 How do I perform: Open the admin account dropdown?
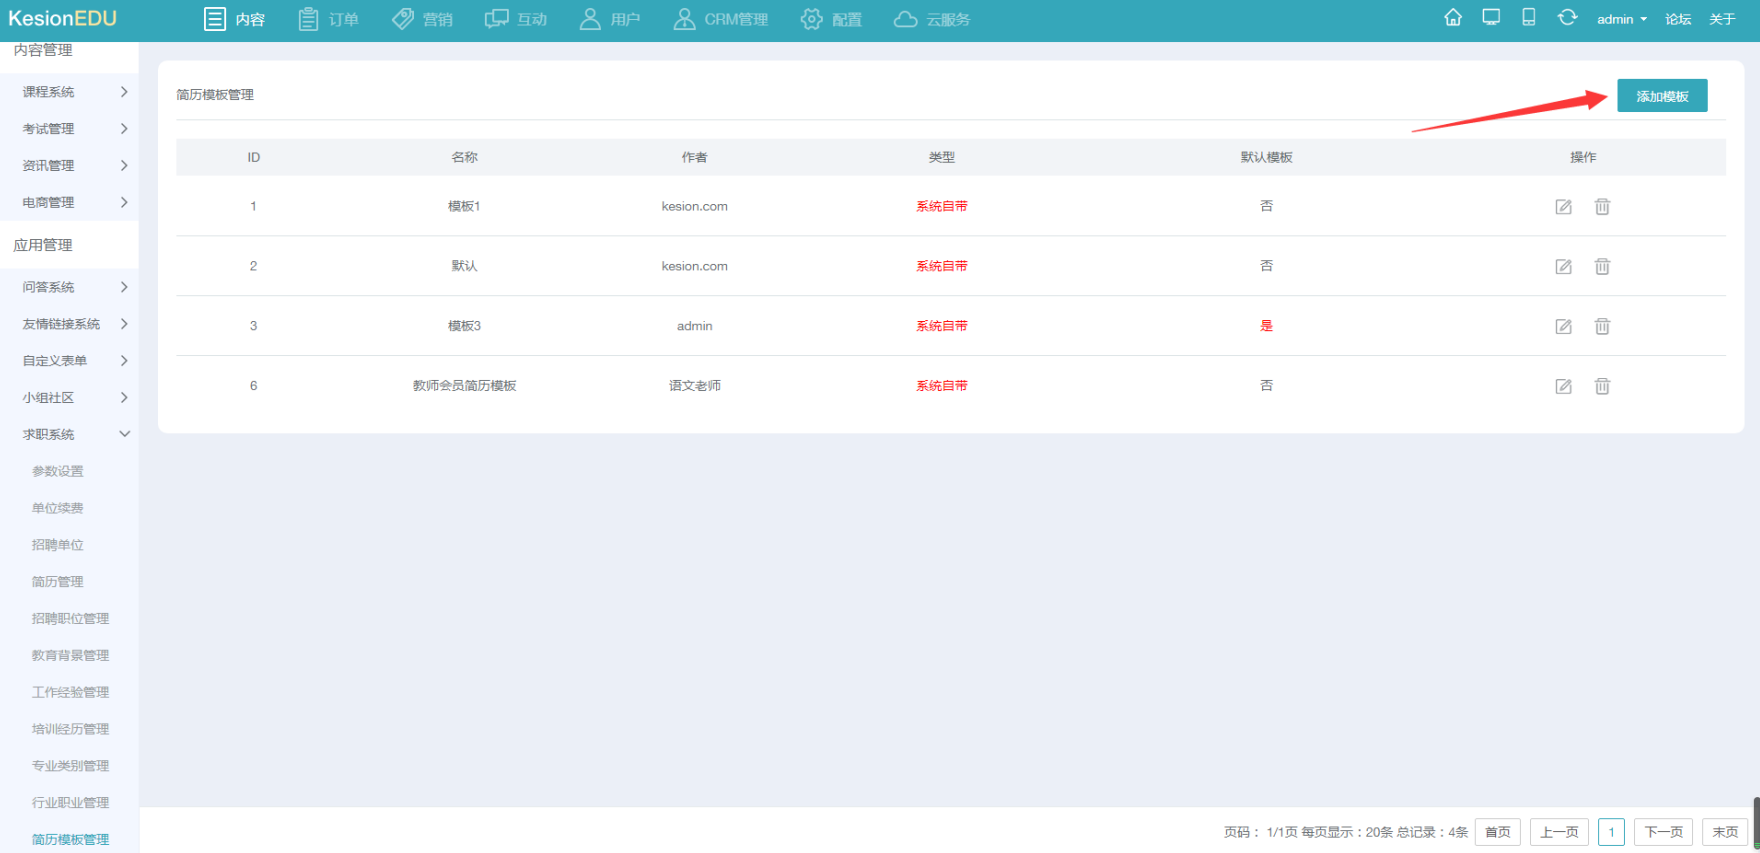point(1621,19)
